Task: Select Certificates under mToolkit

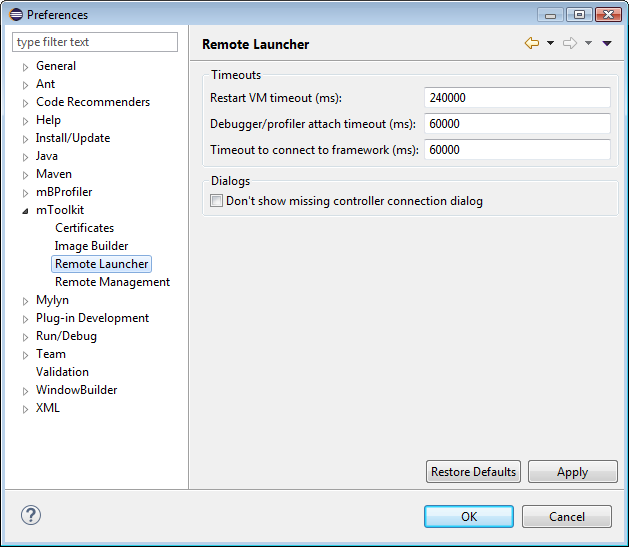Action: tap(84, 228)
